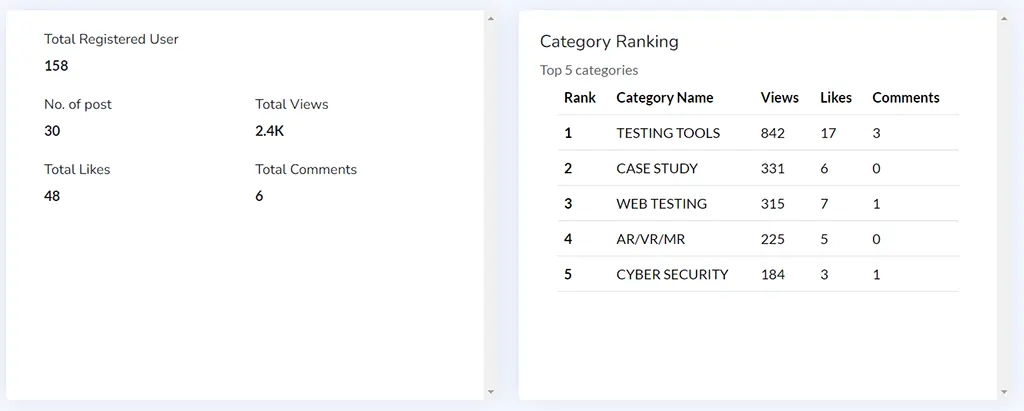Click the Views column header
Screen dimensions: 1024x411
point(780,97)
